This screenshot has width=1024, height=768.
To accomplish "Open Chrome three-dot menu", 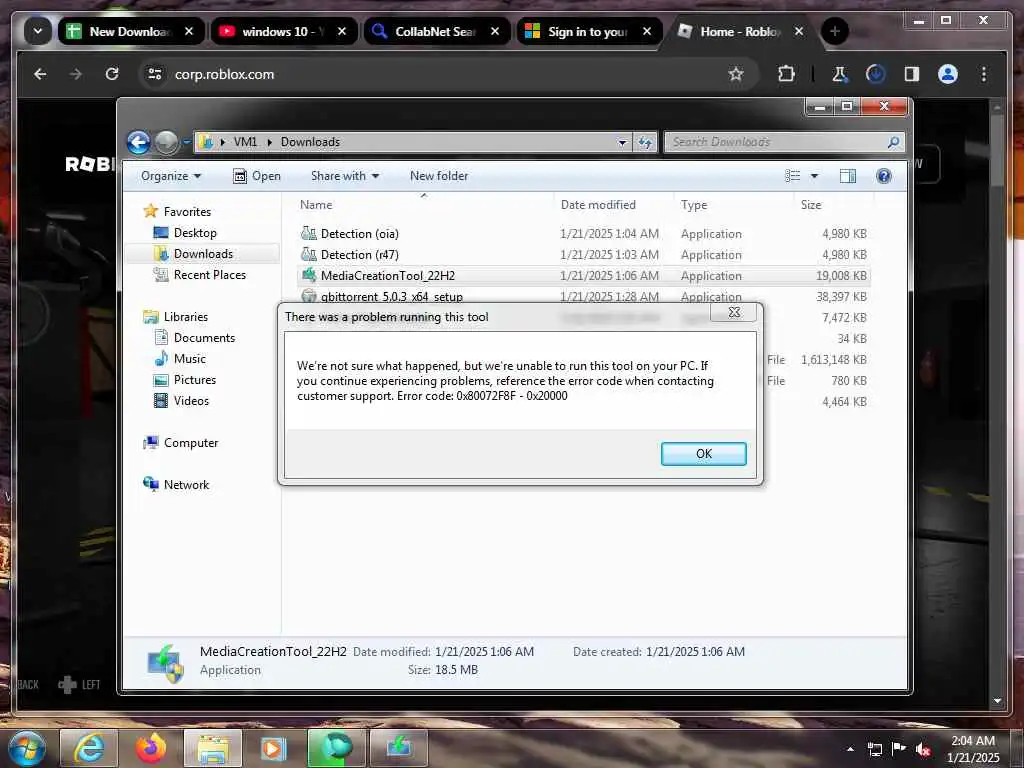I will pos(984,74).
